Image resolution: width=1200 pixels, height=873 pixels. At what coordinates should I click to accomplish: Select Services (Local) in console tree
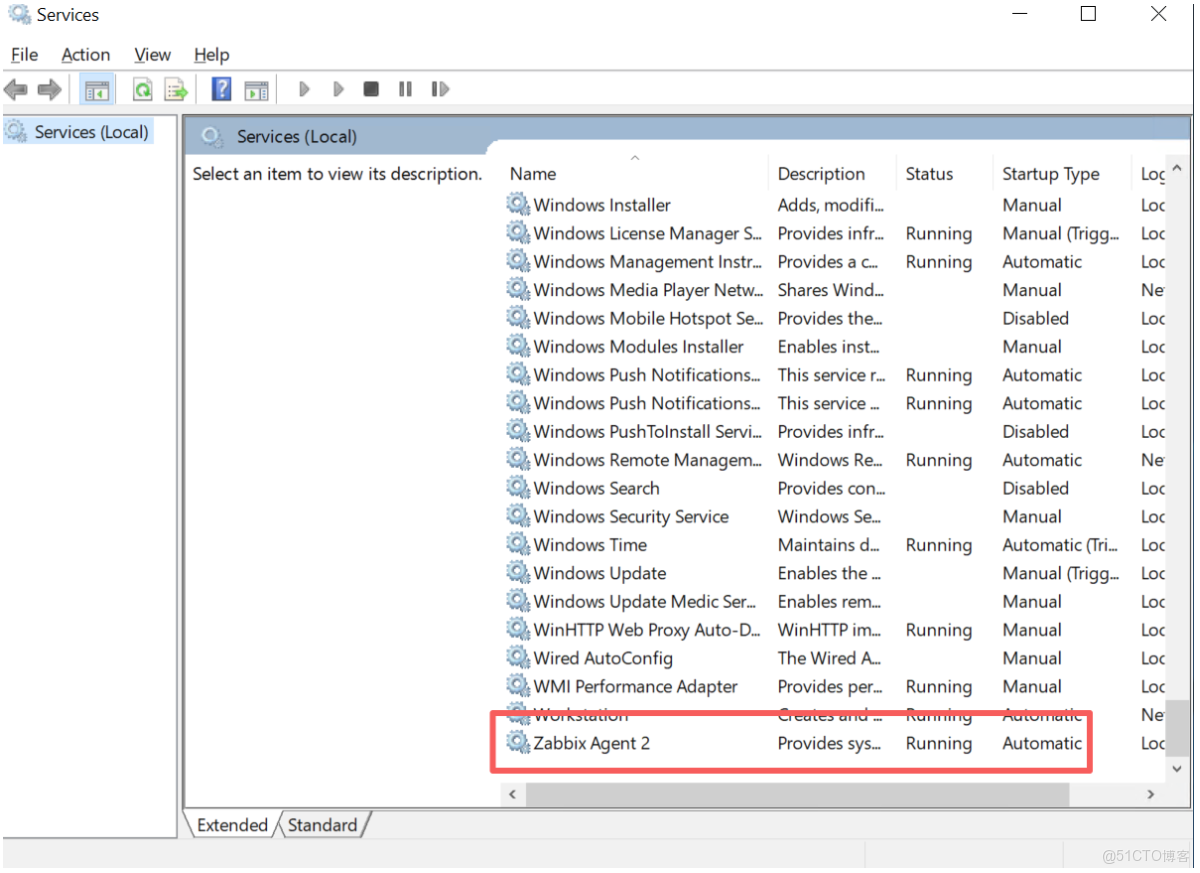90,132
